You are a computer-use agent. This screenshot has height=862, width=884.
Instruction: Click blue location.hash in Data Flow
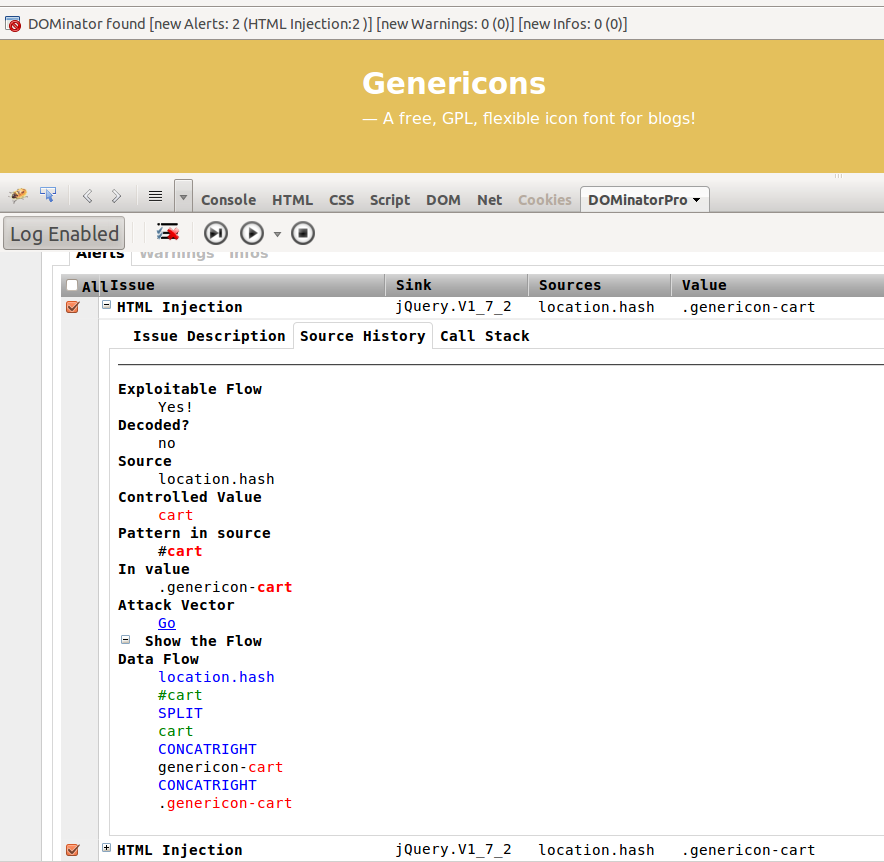[216, 677]
